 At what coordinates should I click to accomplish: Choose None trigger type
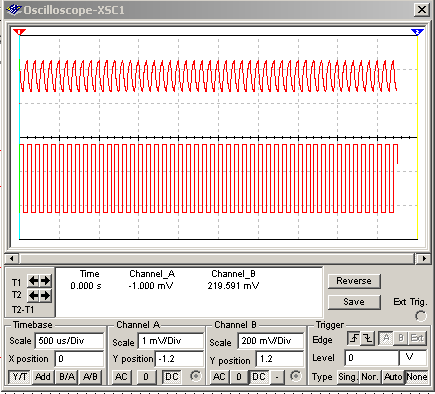[417, 377]
